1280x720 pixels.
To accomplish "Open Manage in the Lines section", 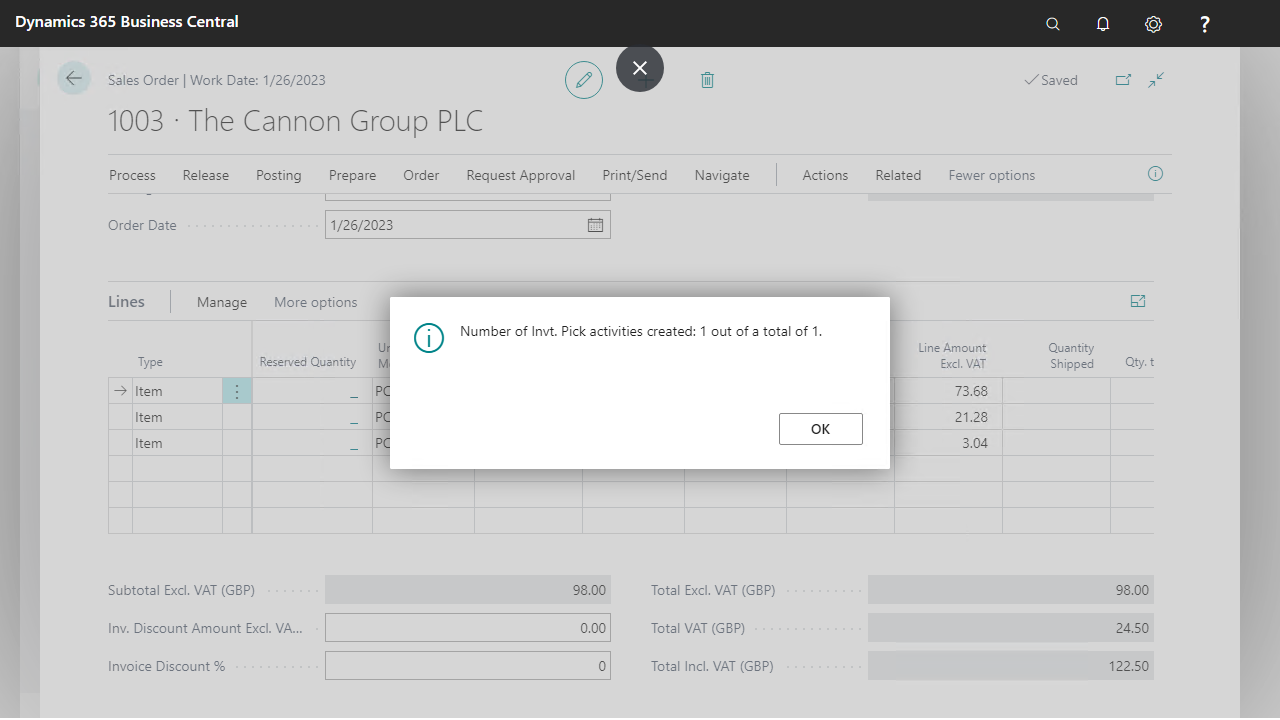I will pyautogui.click(x=222, y=302).
